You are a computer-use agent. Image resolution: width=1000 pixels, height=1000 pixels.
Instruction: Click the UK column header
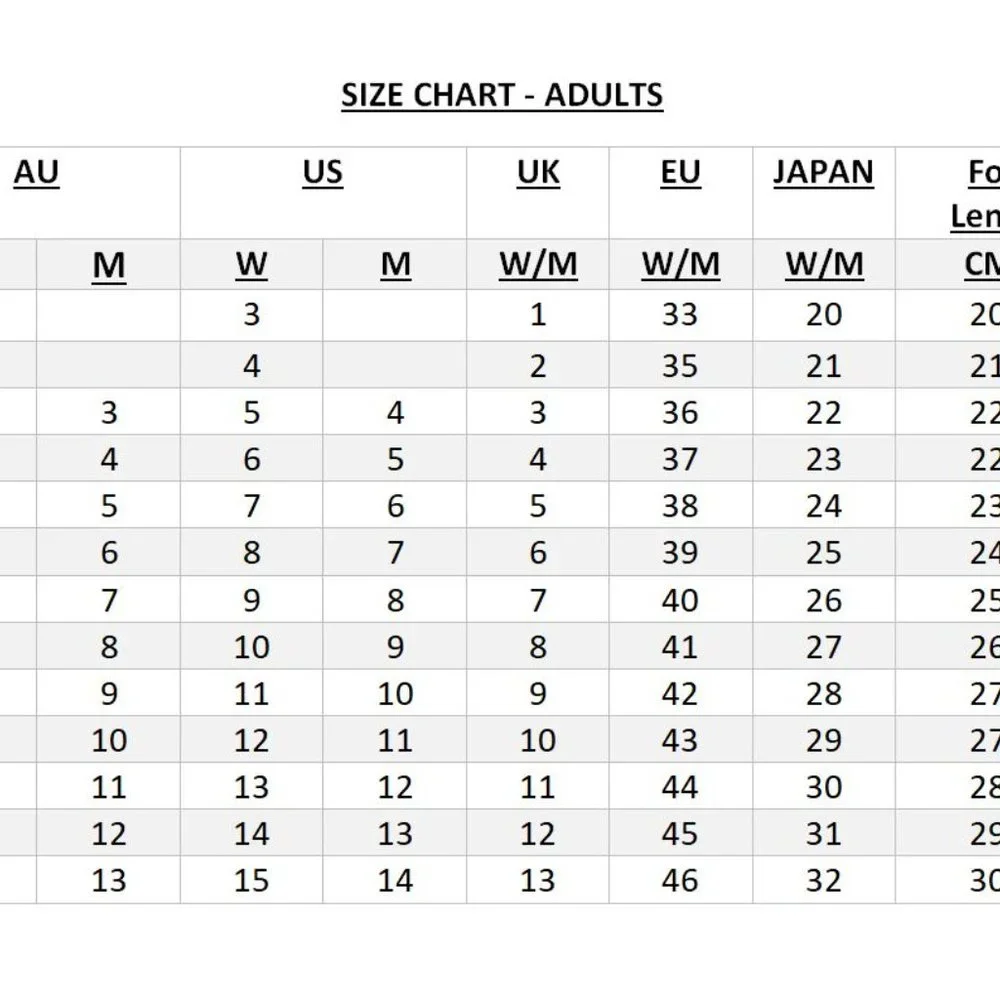[538, 172]
